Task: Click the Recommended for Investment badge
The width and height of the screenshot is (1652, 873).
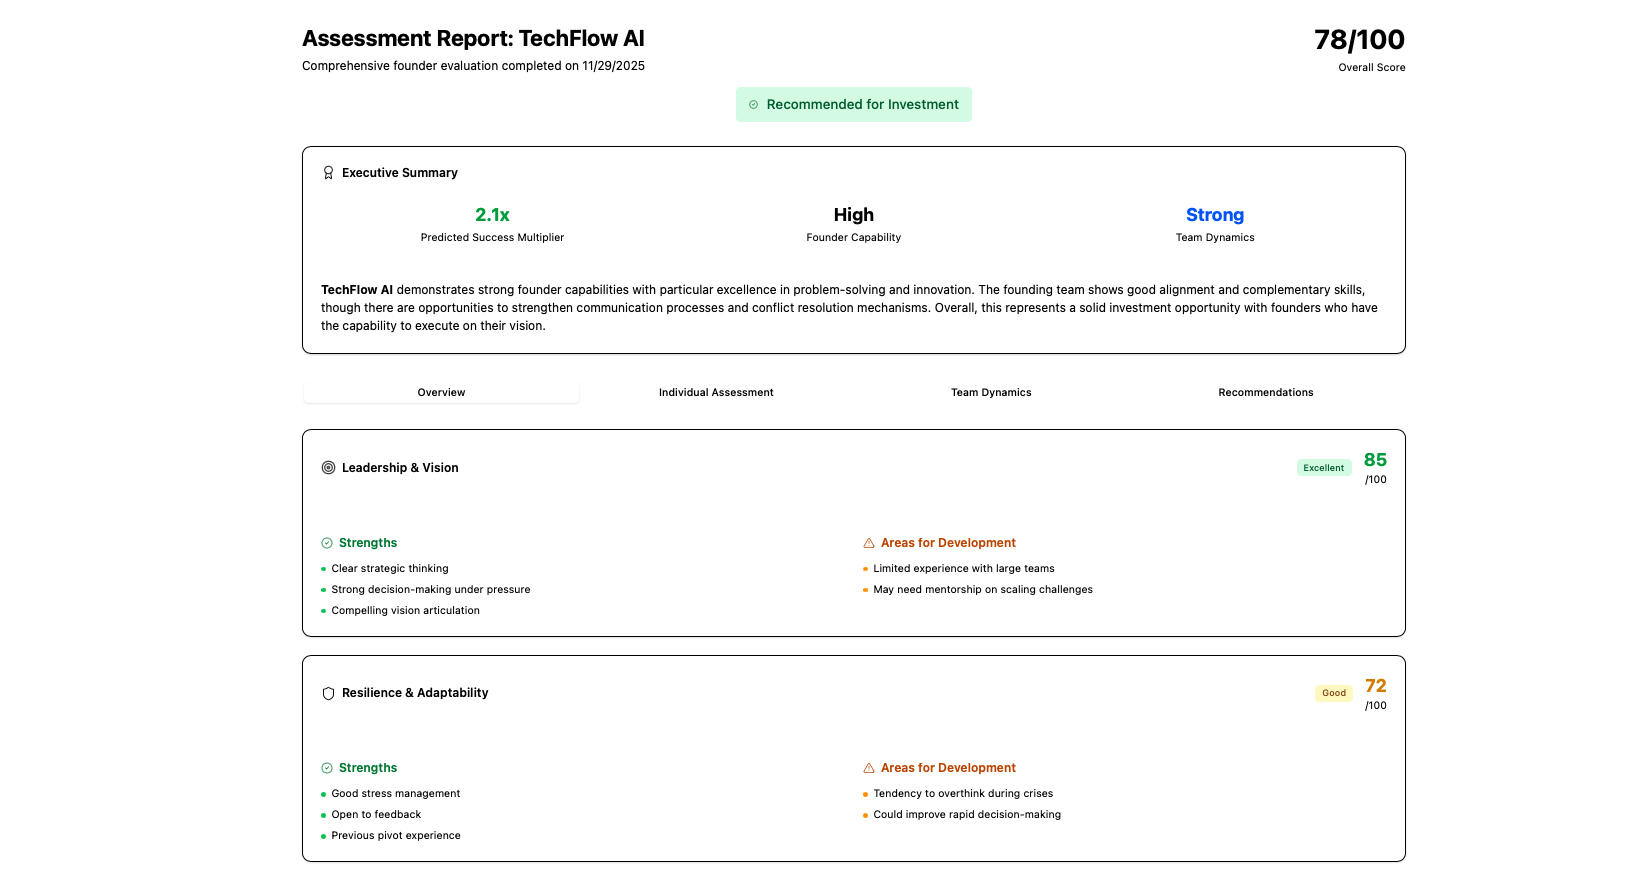Action: (x=854, y=104)
